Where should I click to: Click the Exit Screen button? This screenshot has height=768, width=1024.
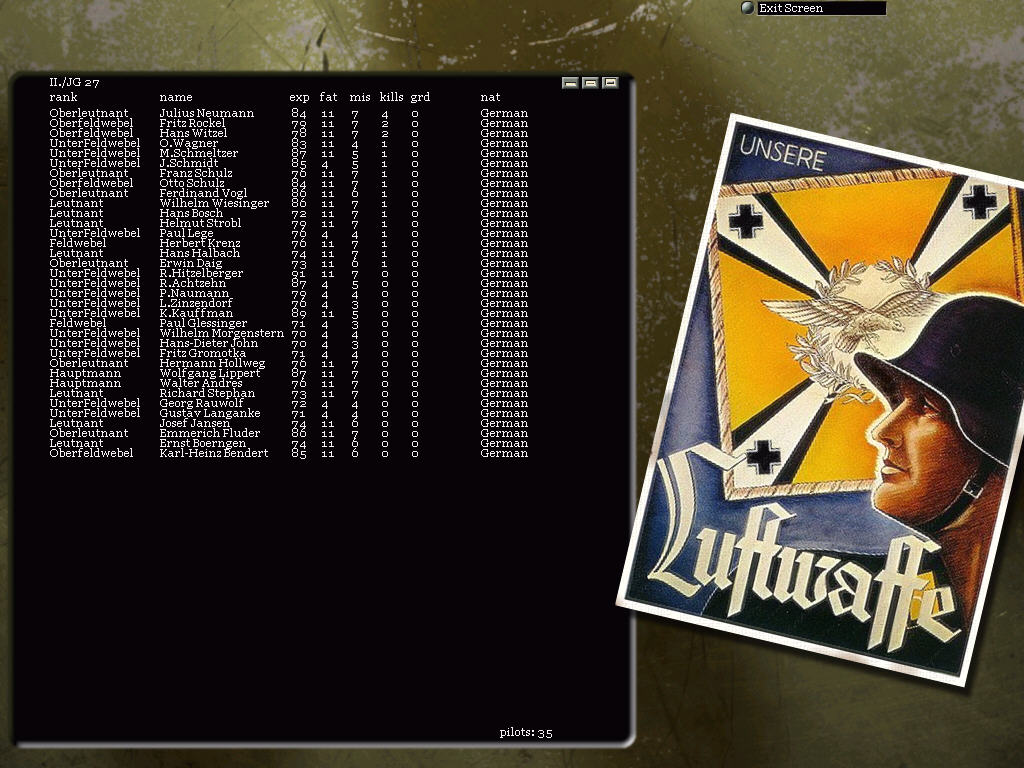pos(821,8)
